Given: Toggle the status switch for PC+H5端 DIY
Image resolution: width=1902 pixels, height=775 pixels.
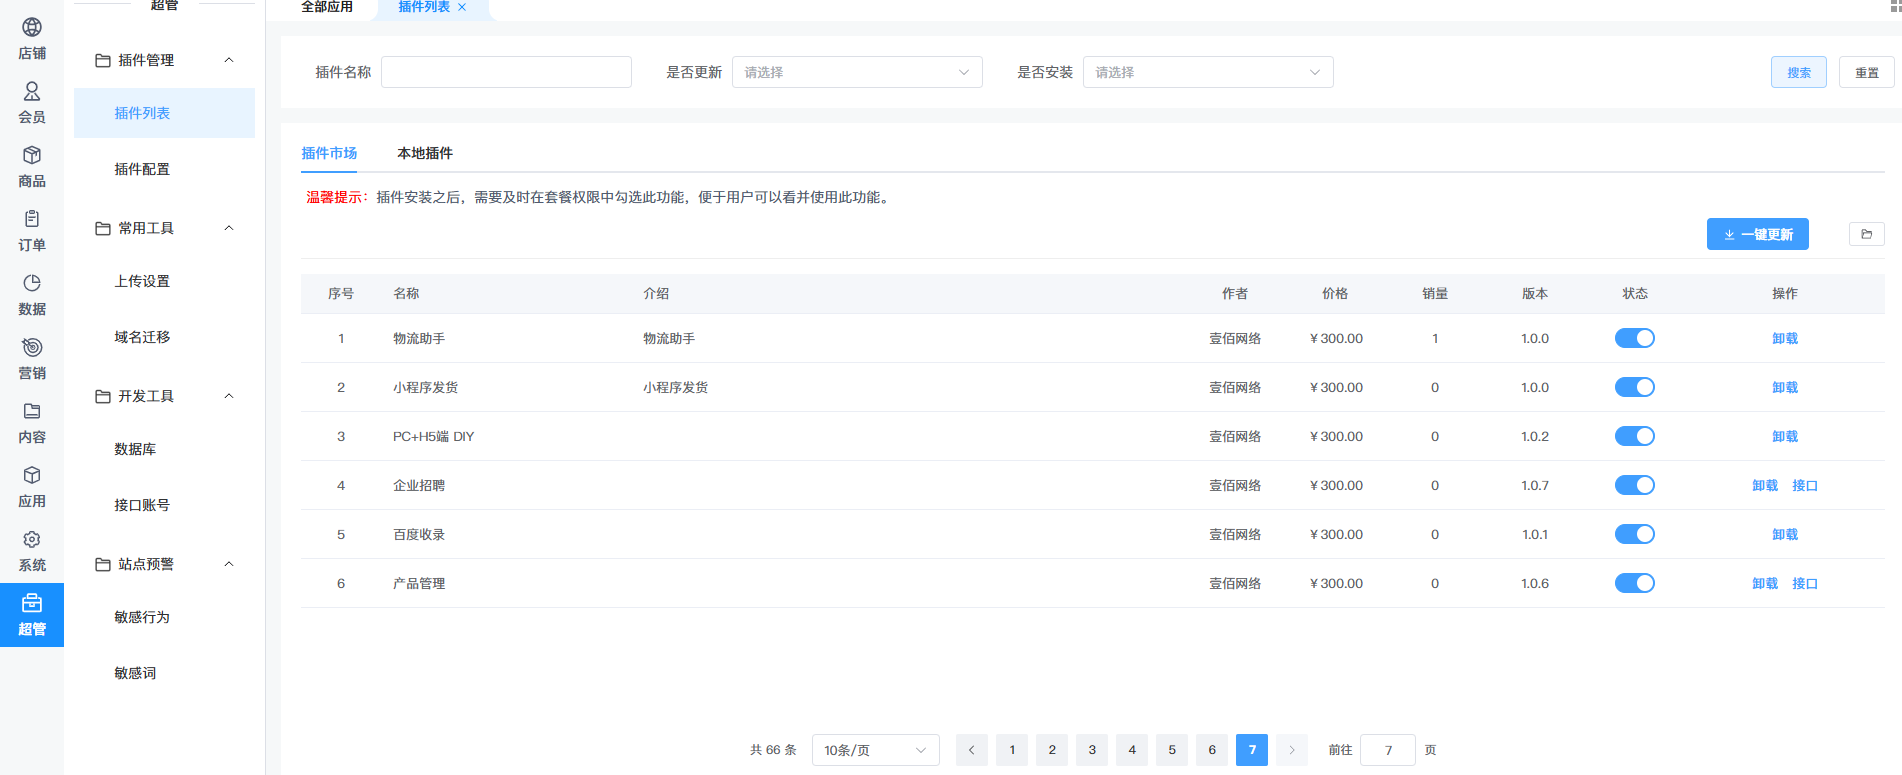Looking at the screenshot, I should pos(1635,436).
